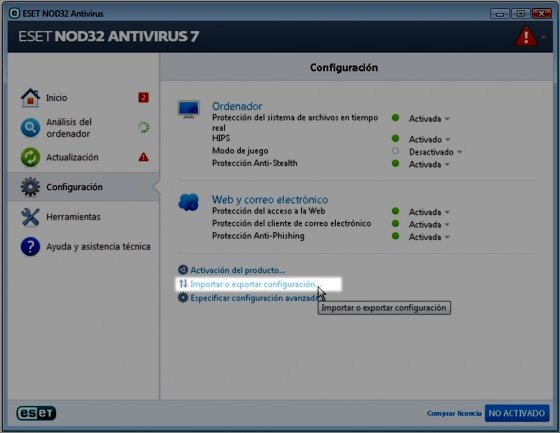Open Activada dropdown for real-time file system protection
The width and height of the screenshot is (560, 433).
429,119
